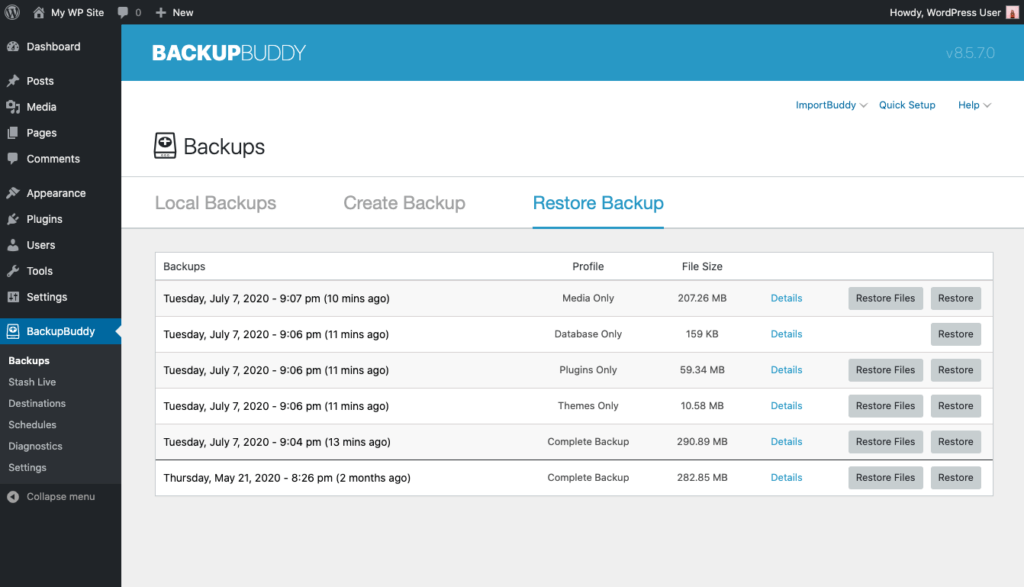Click the Media library icon
This screenshot has height=587, width=1024.
click(x=13, y=107)
